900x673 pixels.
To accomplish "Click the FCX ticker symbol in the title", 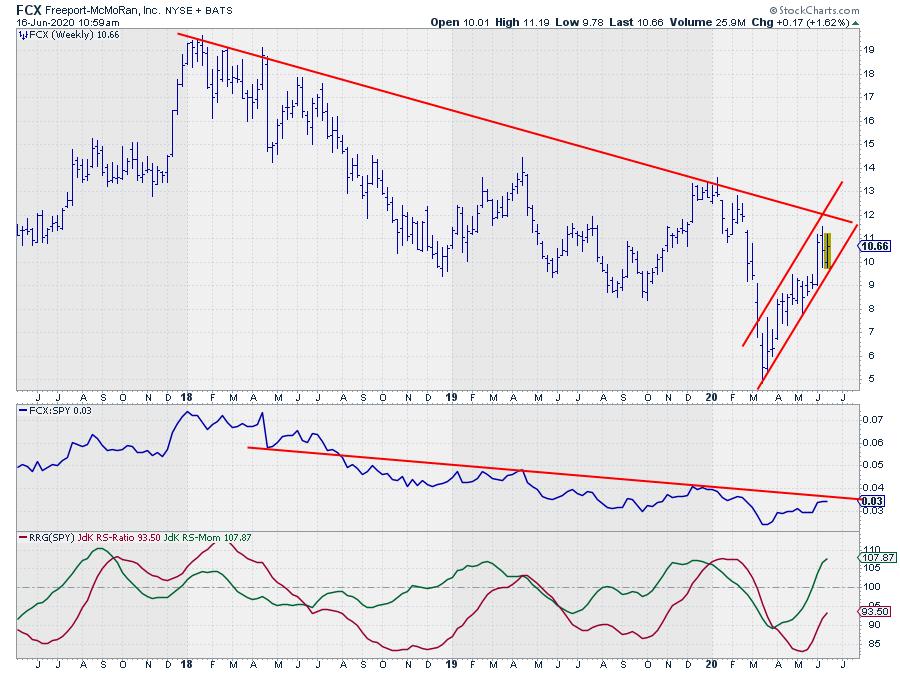I will (29, 10).
